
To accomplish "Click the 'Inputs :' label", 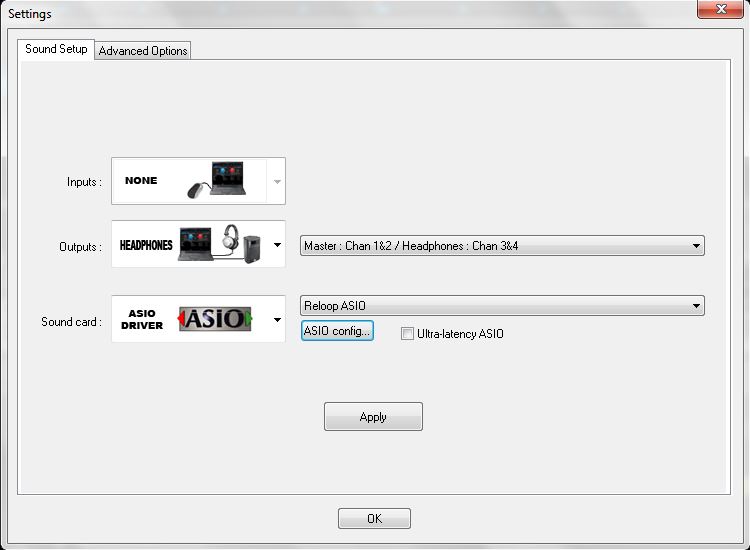I will coord(84,182).
